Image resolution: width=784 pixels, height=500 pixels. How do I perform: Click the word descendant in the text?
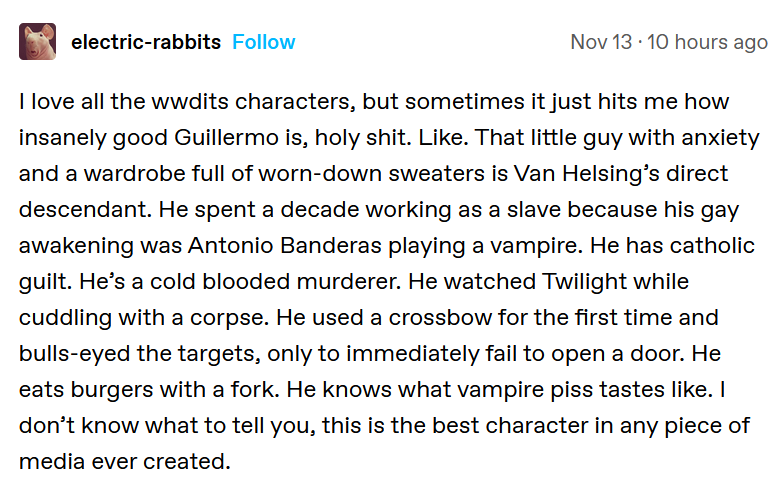tap(85, 210)
